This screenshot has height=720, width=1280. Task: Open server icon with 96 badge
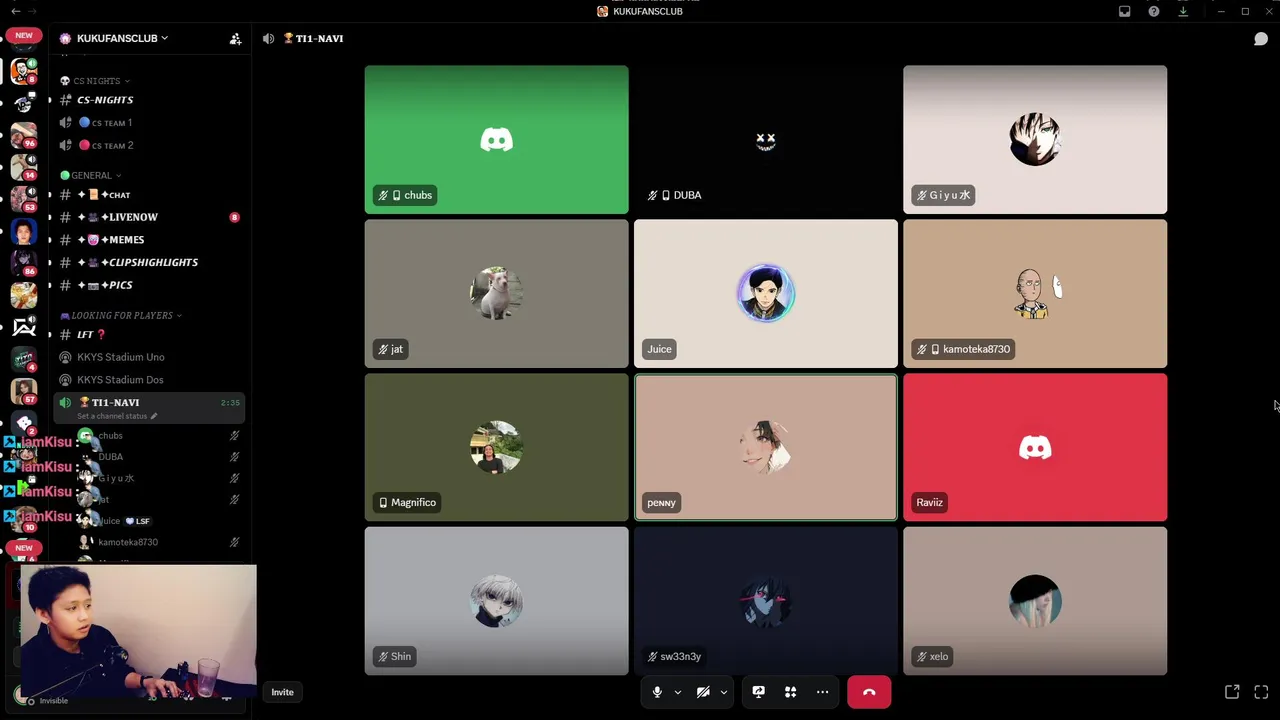click(23, 133)
